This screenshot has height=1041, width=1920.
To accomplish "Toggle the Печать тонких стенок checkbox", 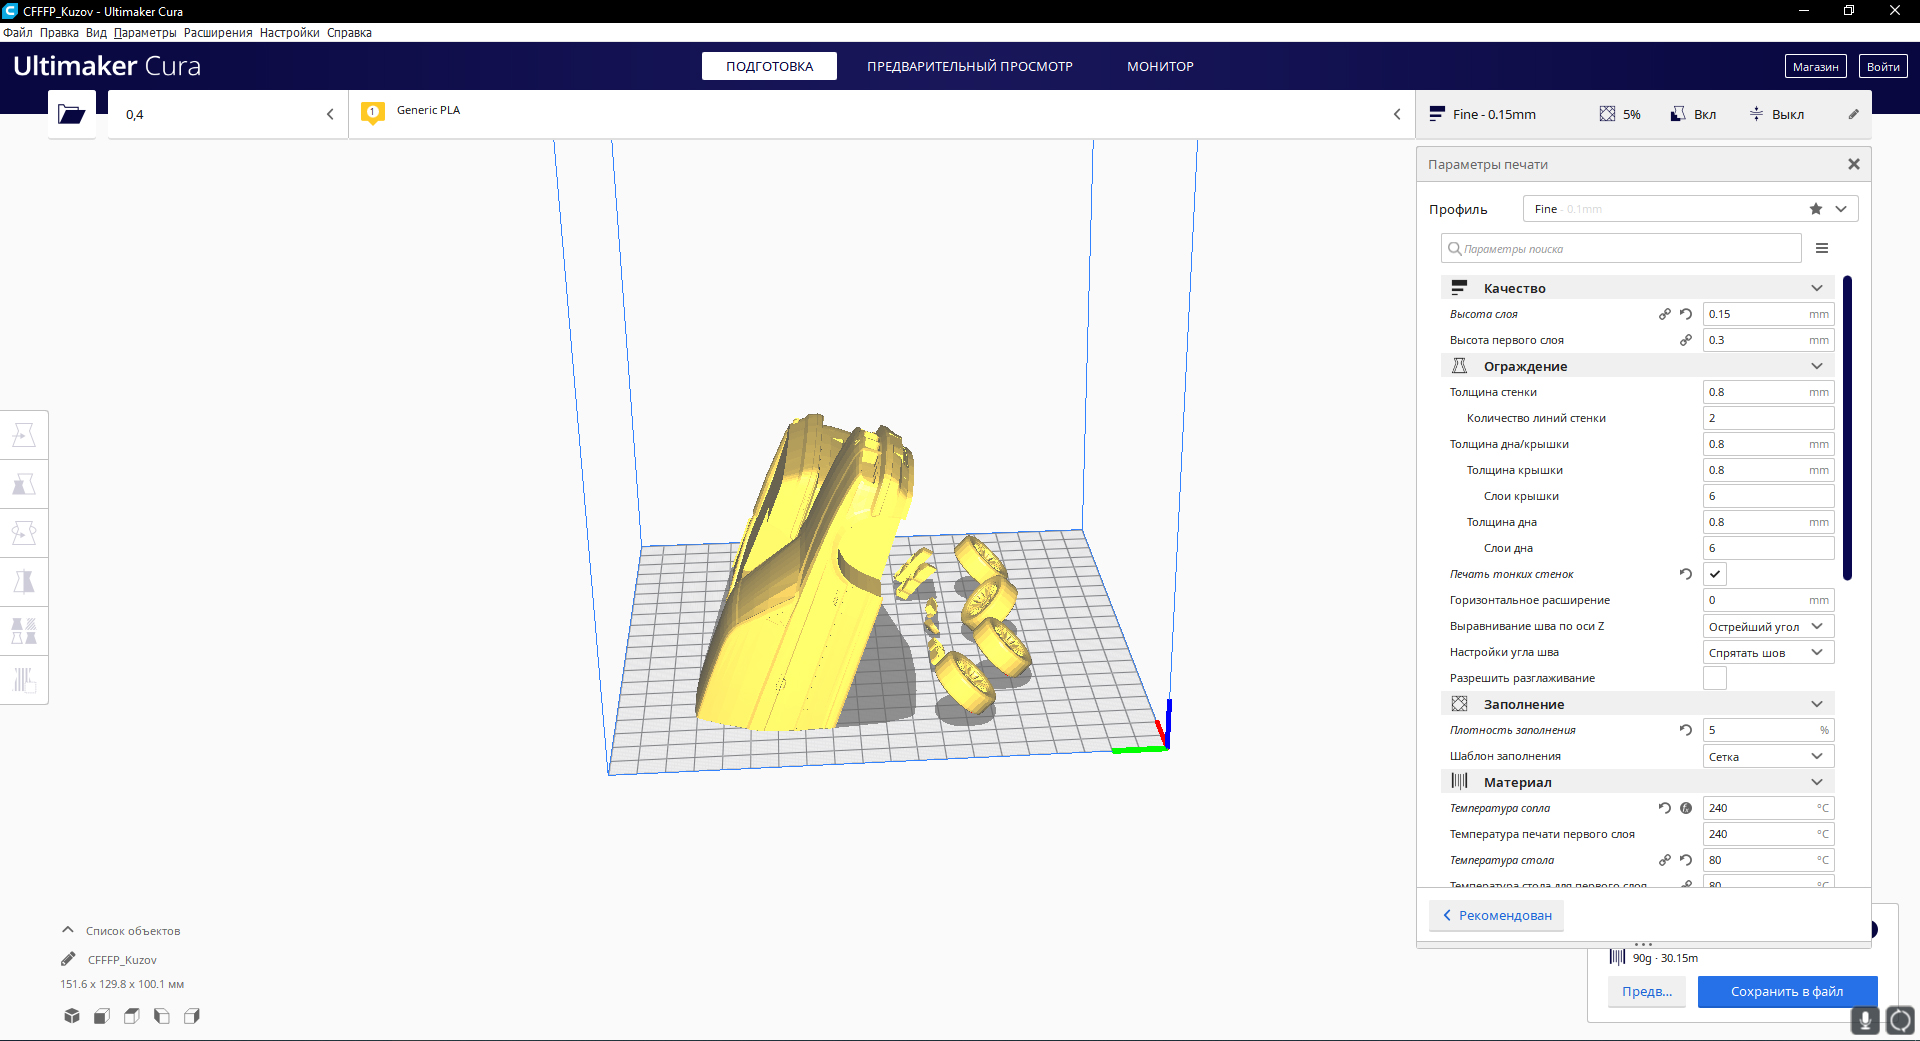I will (1715, 574).
